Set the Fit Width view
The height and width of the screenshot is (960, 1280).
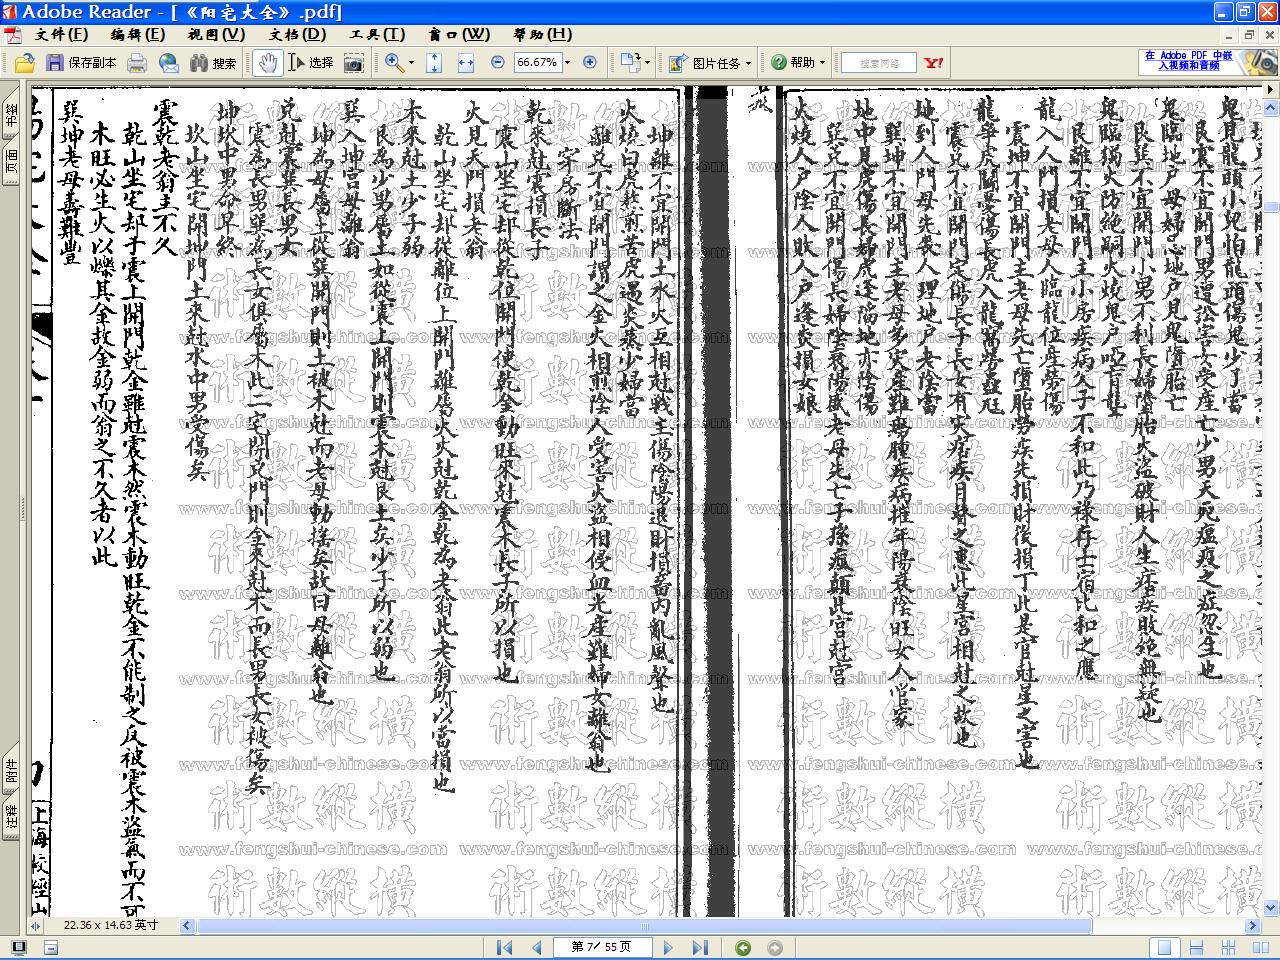465,63
